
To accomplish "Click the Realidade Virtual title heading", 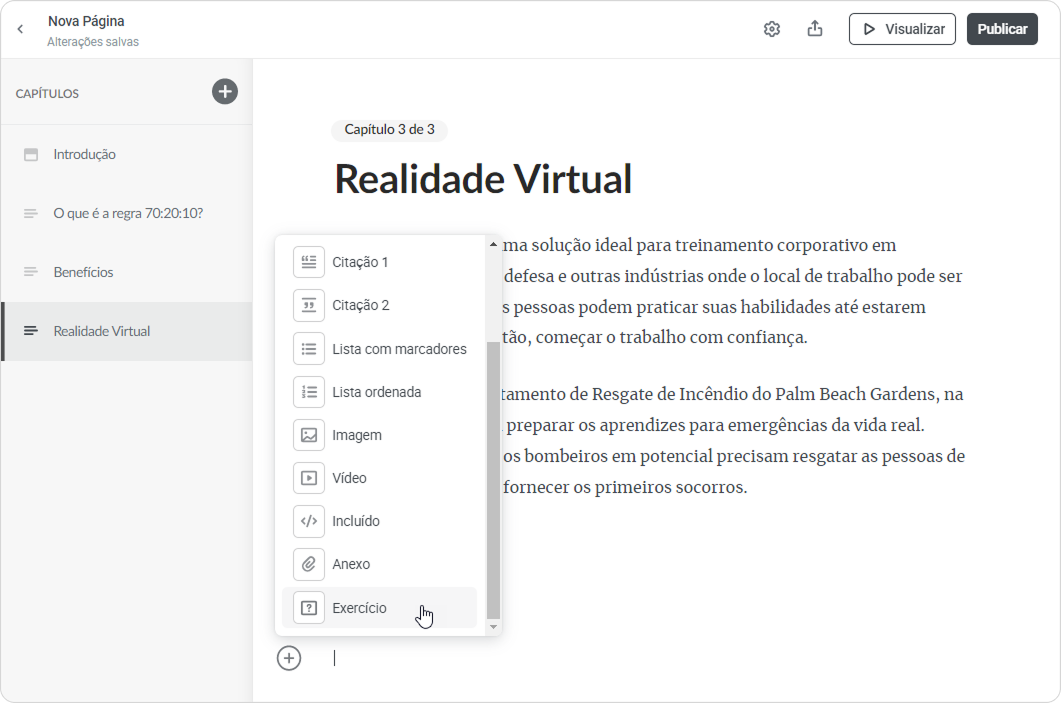I will pyautogui.click(x=483, y=179).
